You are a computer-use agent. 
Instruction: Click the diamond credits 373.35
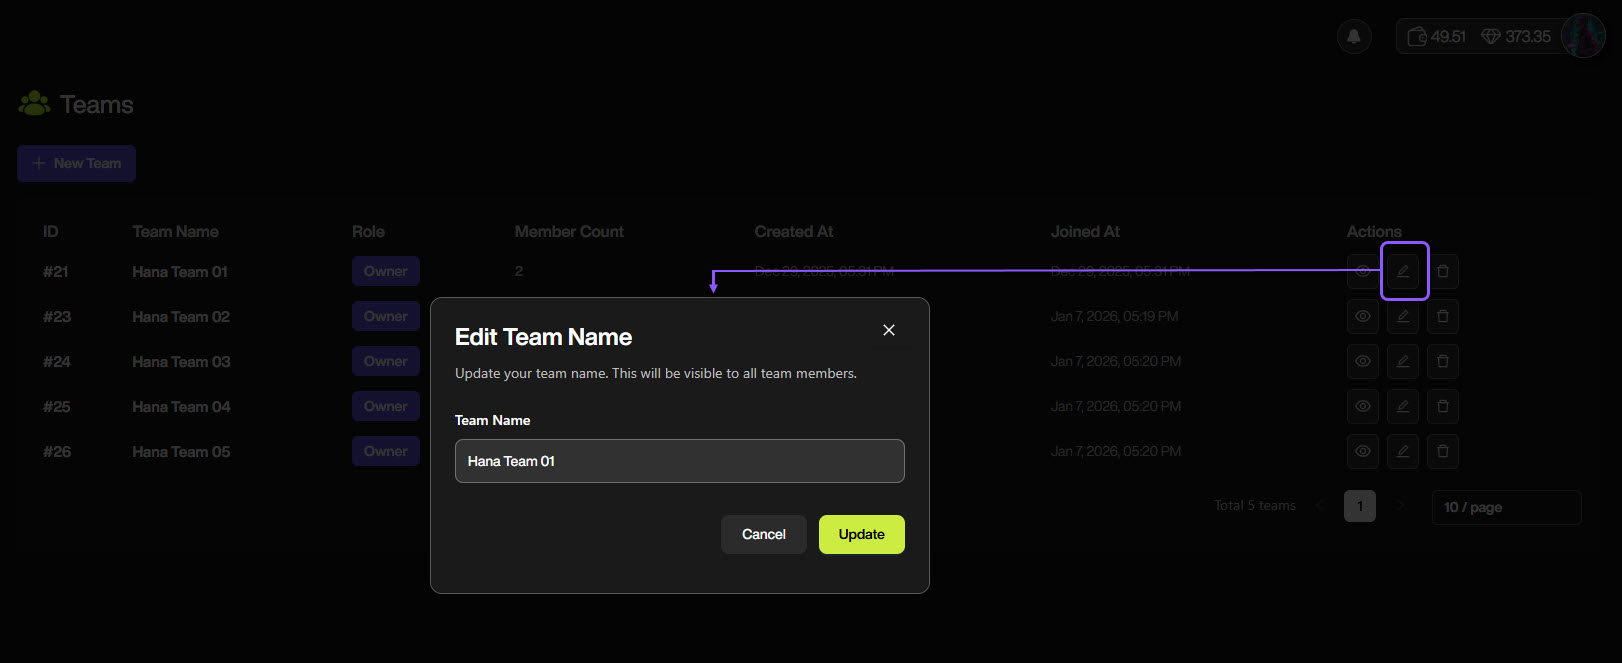click(1516, 37)
